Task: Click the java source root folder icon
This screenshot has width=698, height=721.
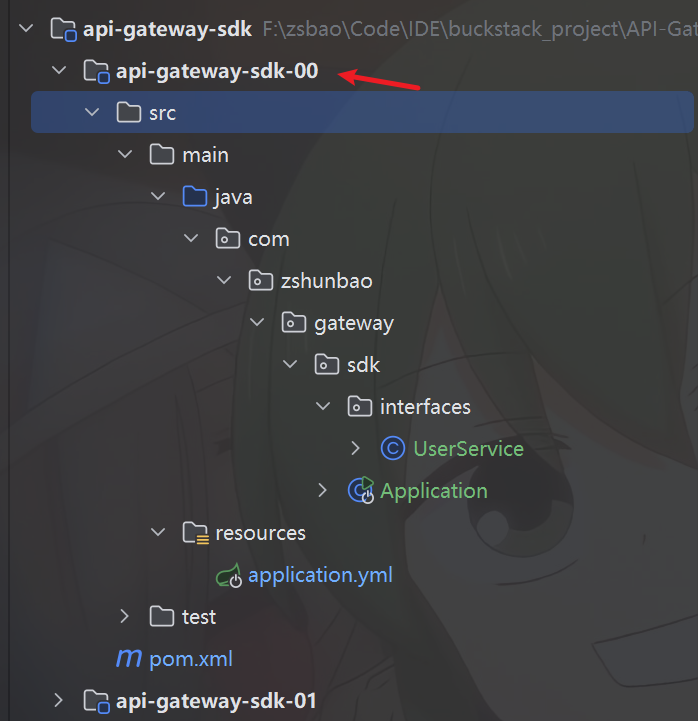Action: coord(194,197)
